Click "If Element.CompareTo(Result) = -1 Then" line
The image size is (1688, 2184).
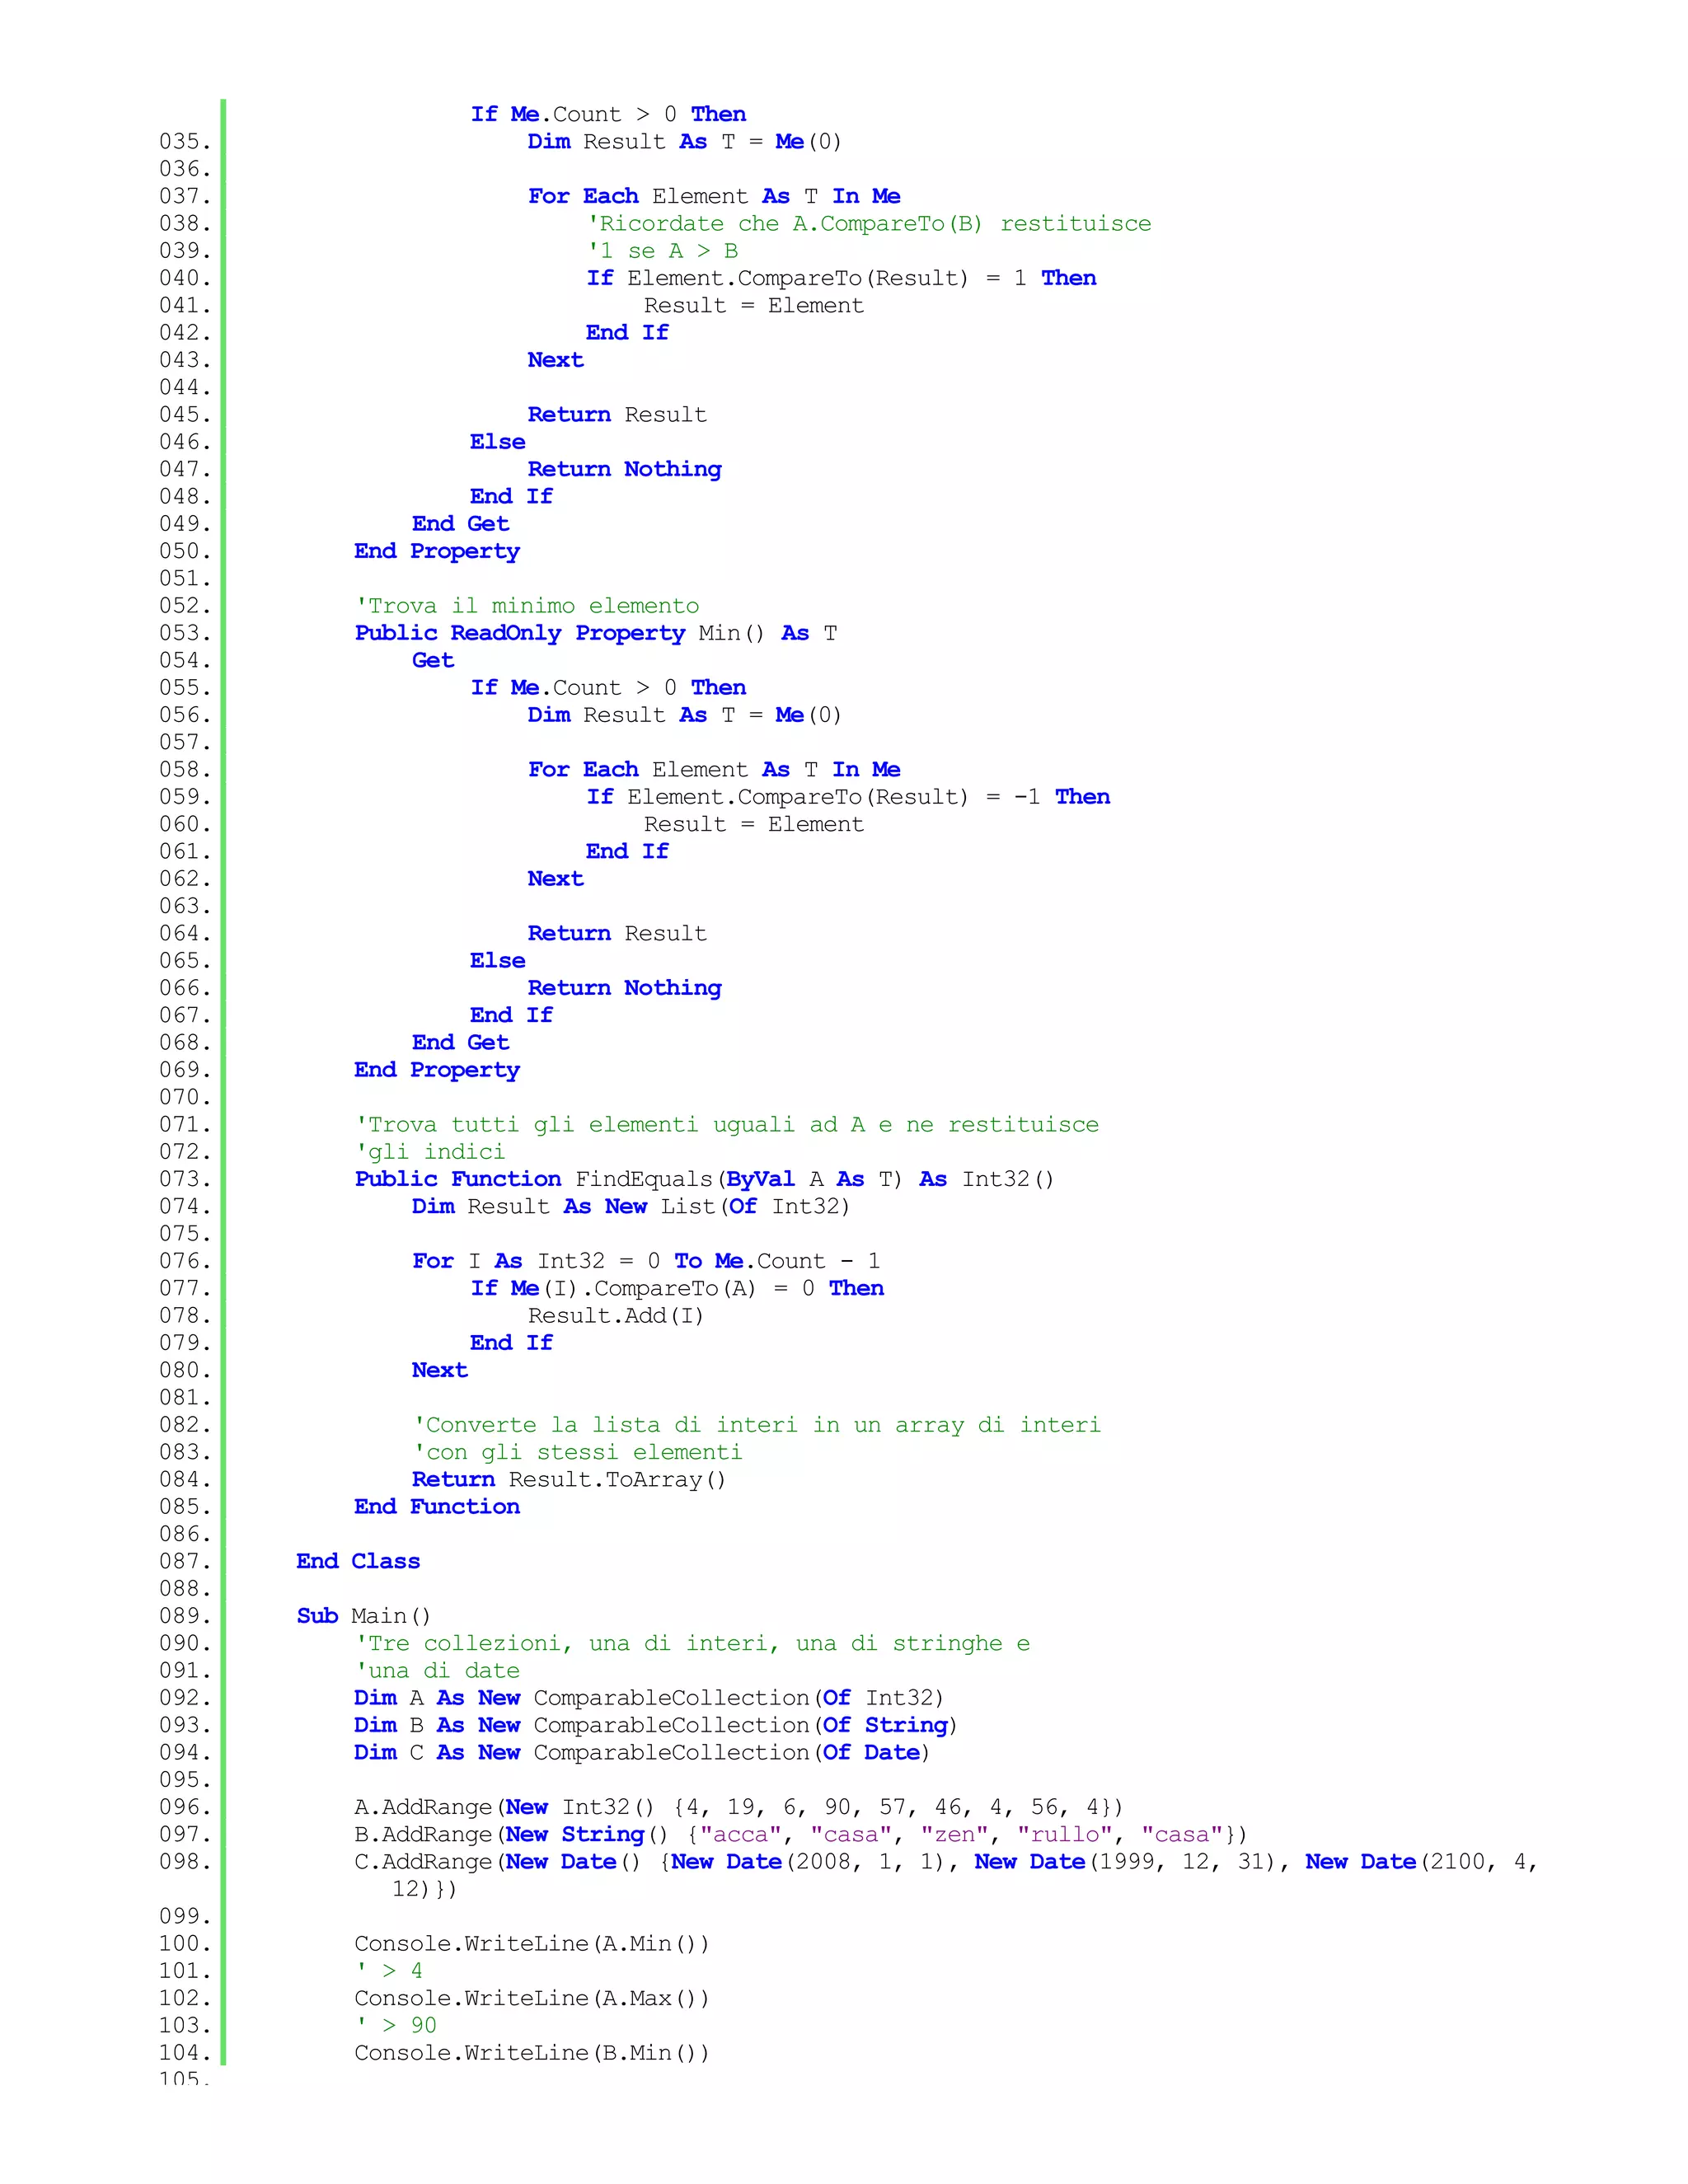coord(848,797)
